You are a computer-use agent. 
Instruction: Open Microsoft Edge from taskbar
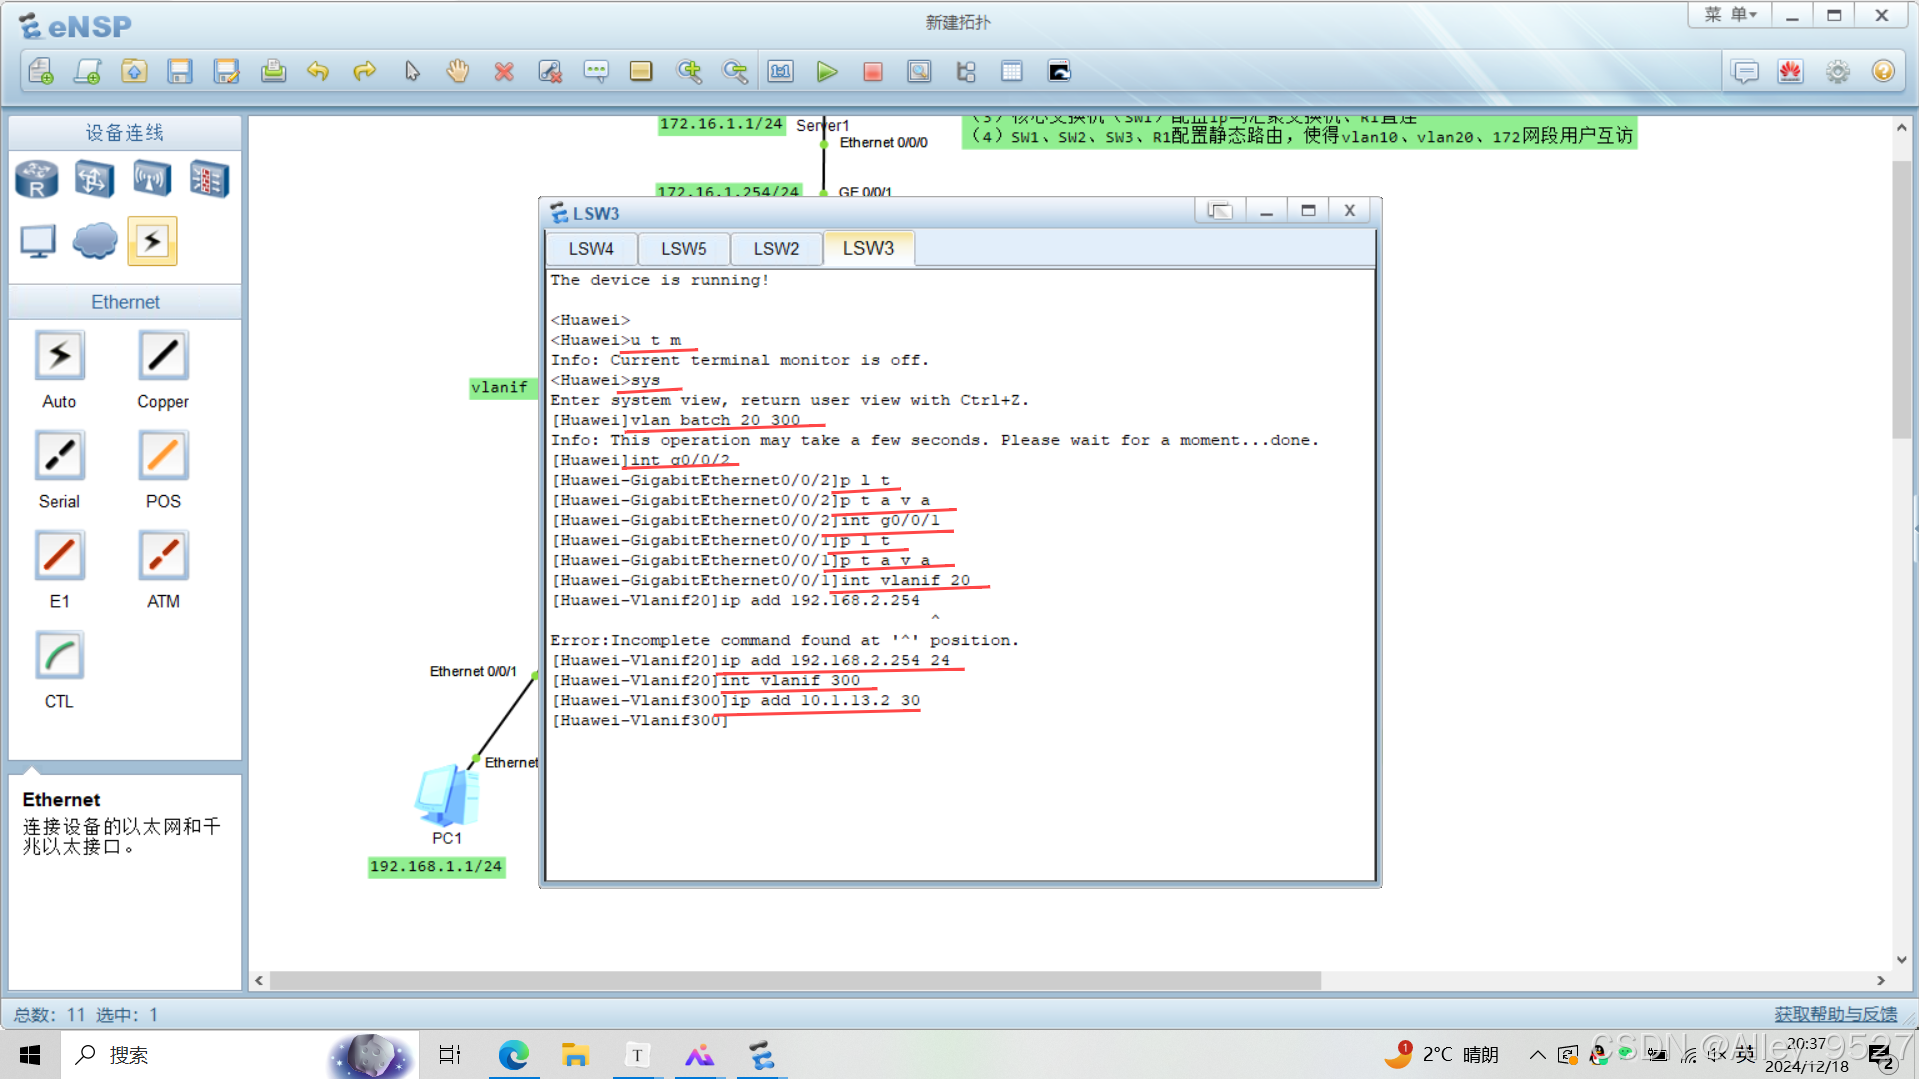(x=514, y=1055)
